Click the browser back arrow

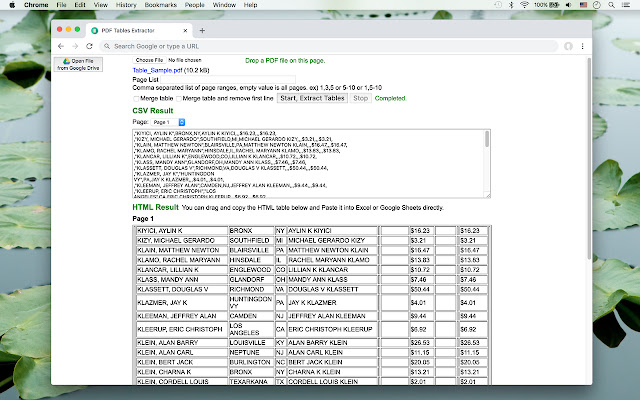62,46
